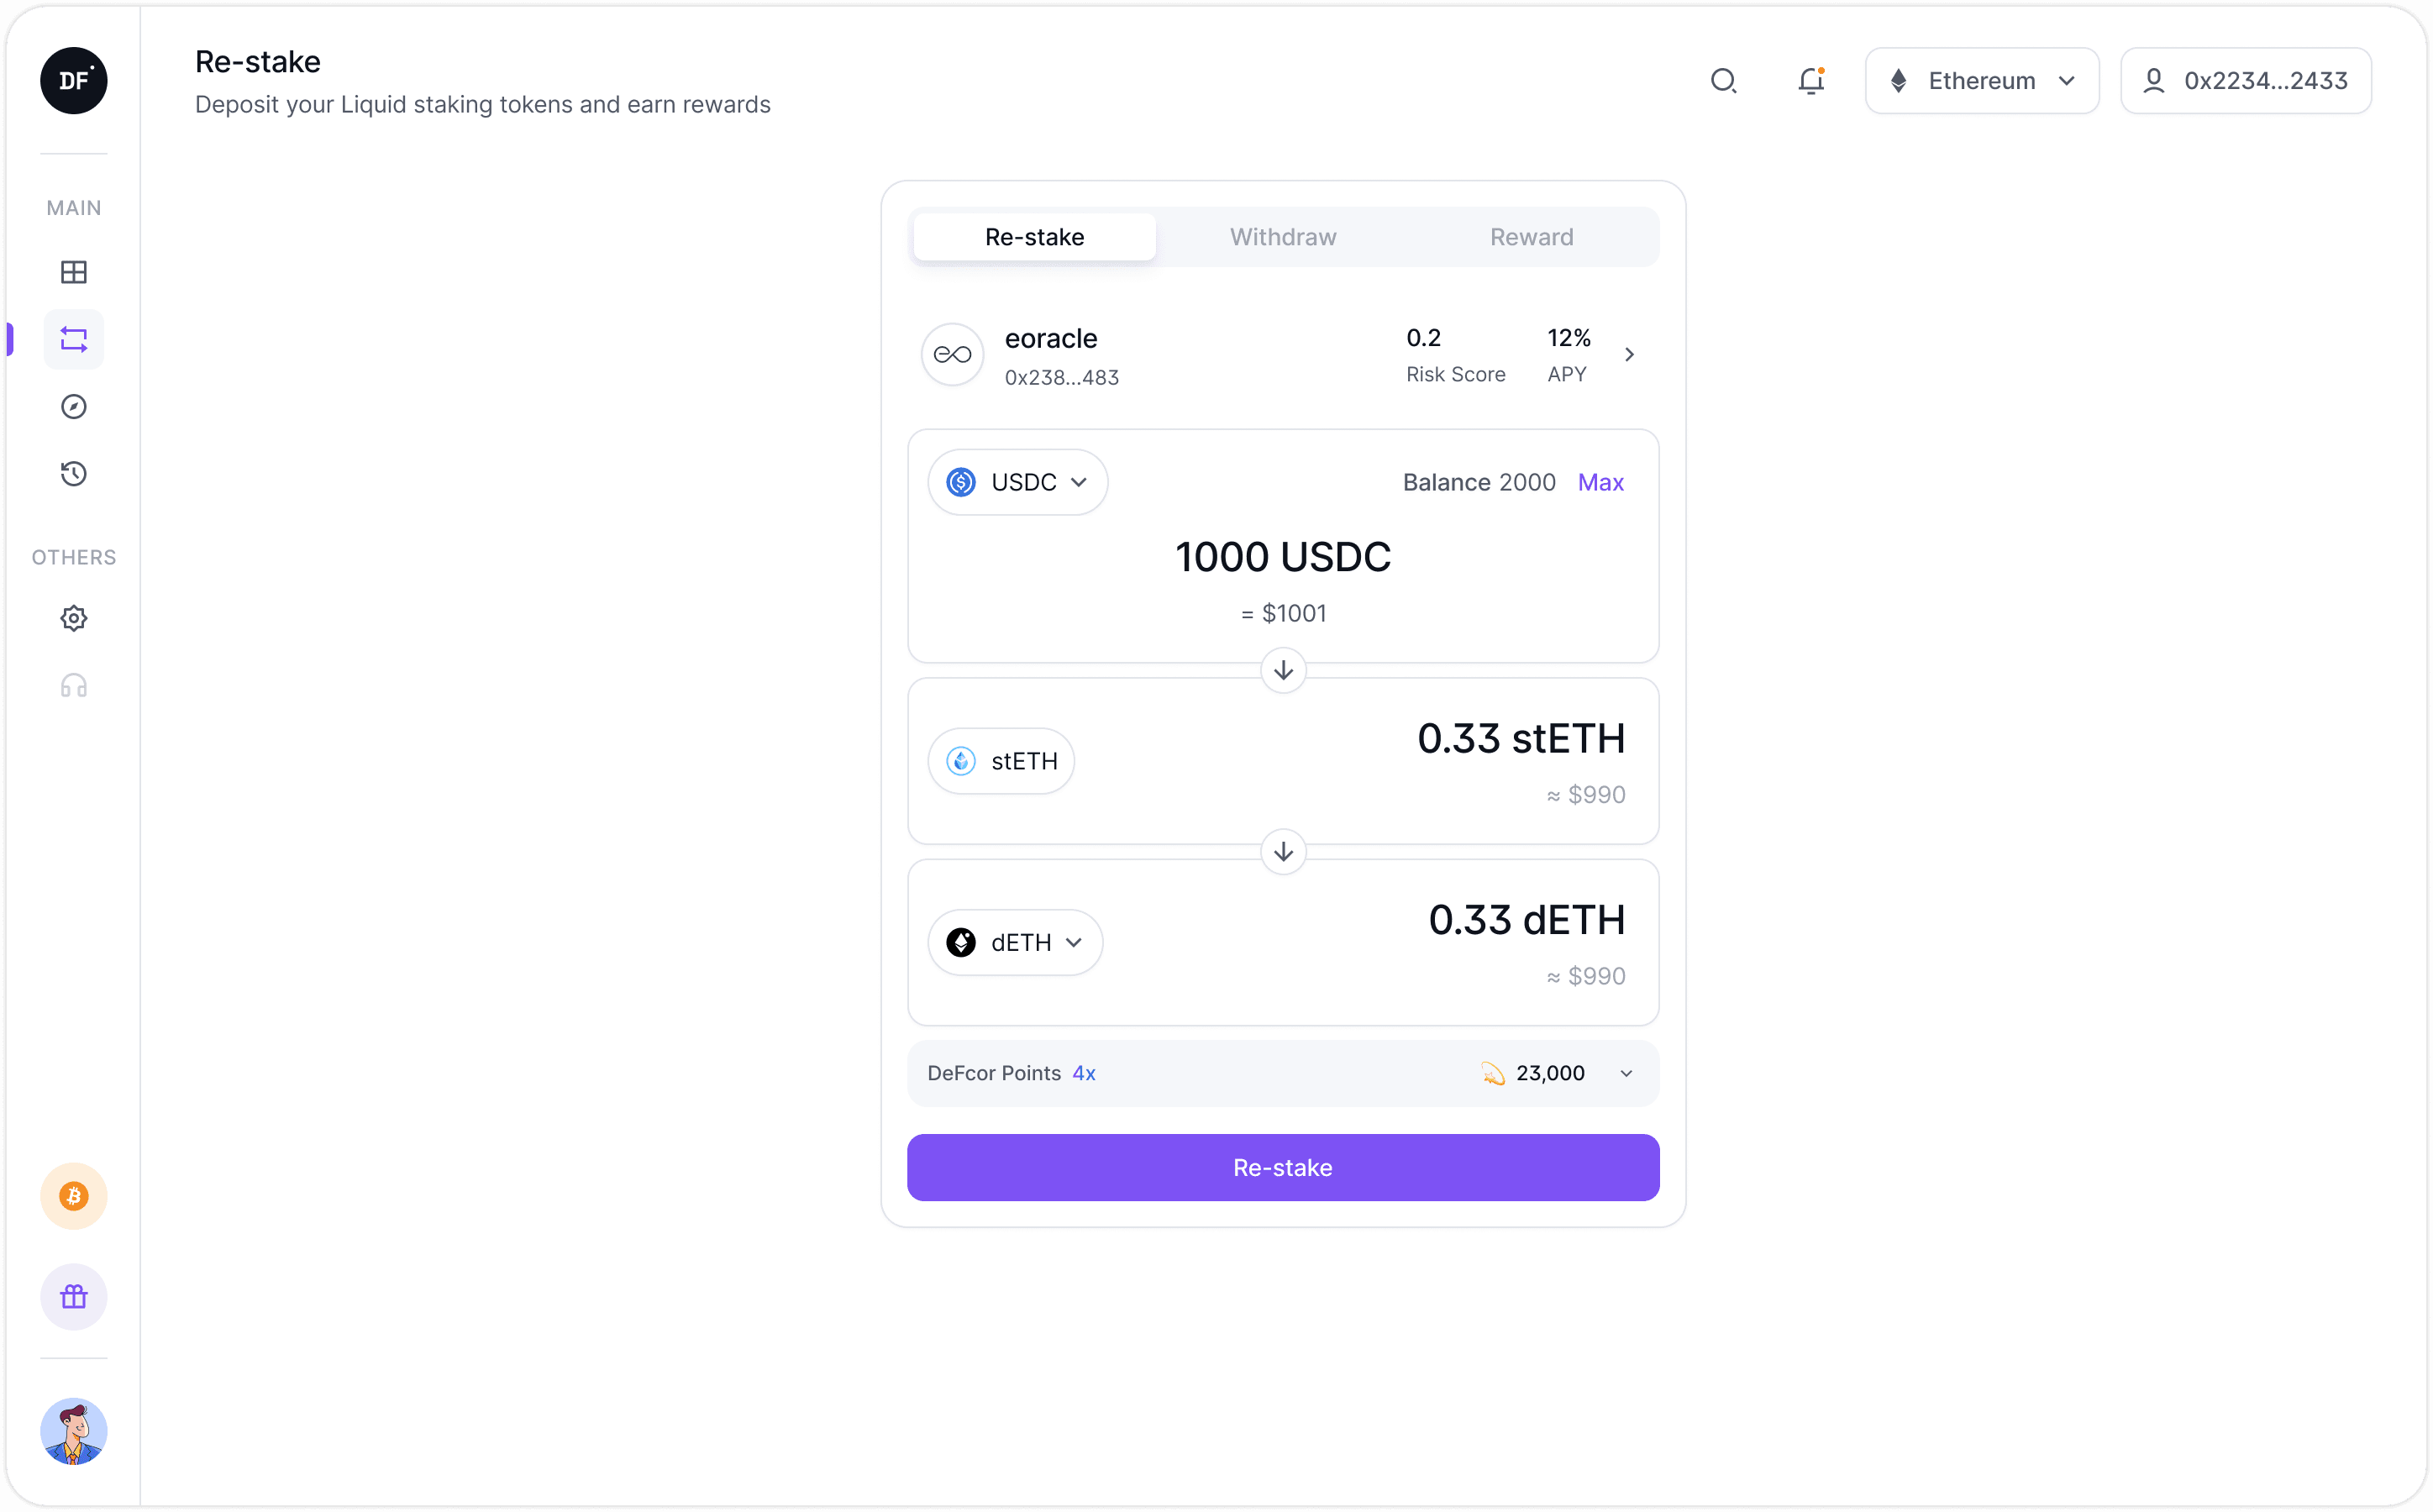The width and height of the screenshot is (2433, 1512).
Task: Open the USDC token selector
Action: pyautogui.click(x=1017, y=483)
